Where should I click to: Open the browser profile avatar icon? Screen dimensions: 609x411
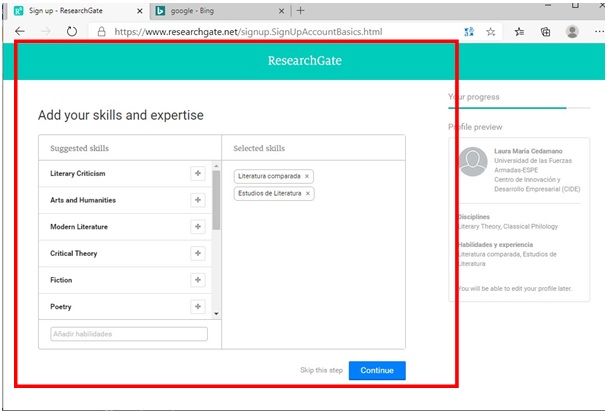pos(572,32)
